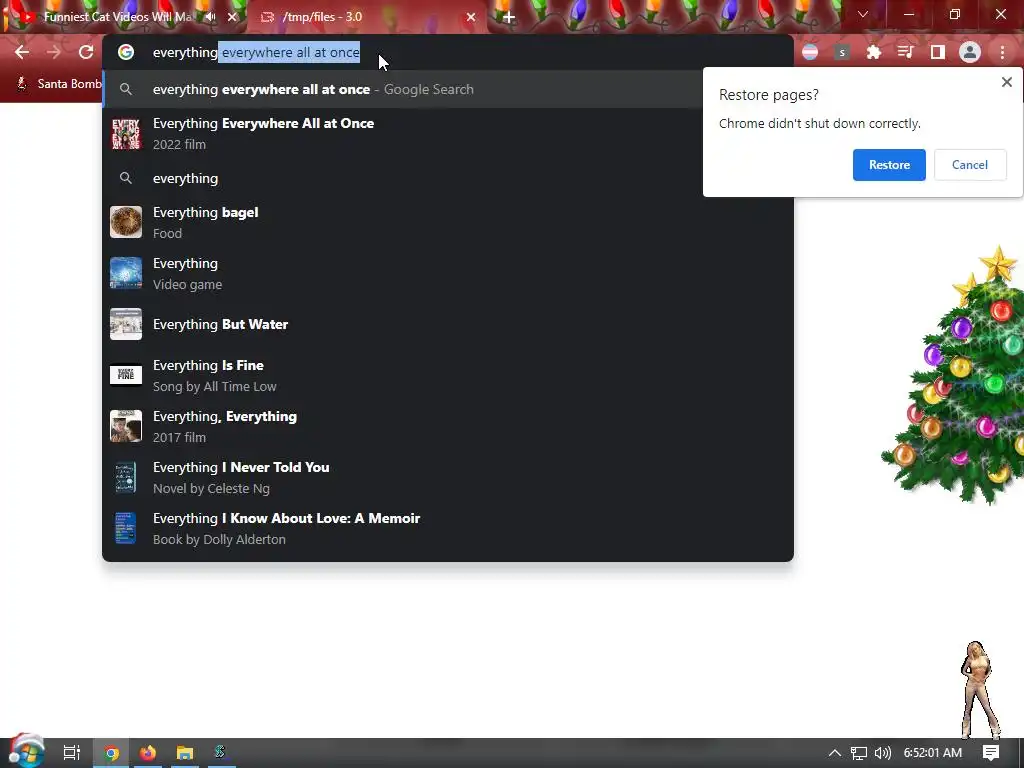1024x768 pixels.
Task: Click the Google logo in address bar
Action: (126, 52)
